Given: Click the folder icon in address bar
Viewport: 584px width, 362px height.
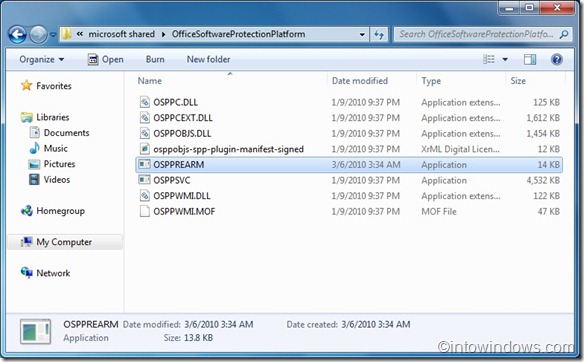Looking at the screenshot, I should click(66, 34).
